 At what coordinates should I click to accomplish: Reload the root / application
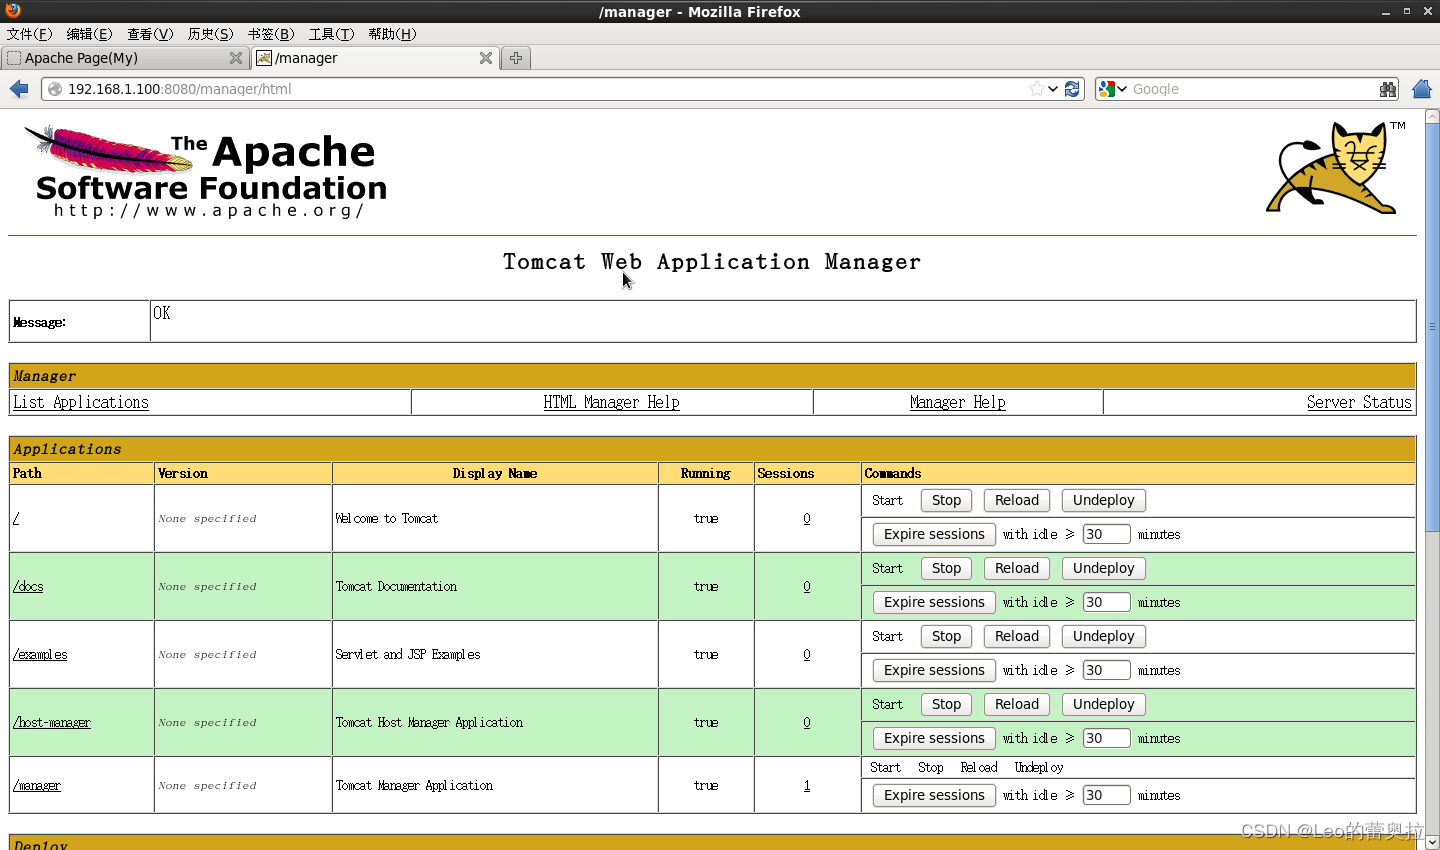tap(1017, 500)
